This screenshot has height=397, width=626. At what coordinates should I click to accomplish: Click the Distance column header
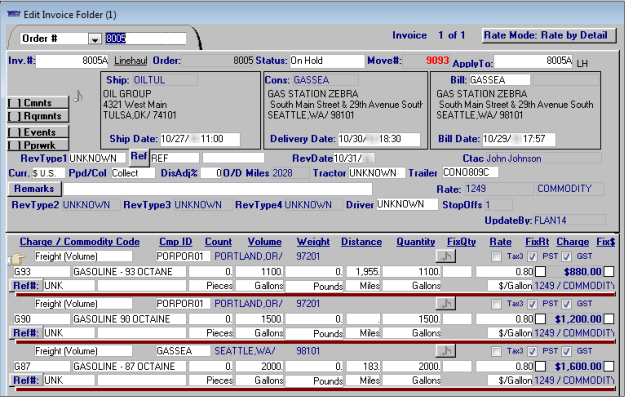[361, 242]
